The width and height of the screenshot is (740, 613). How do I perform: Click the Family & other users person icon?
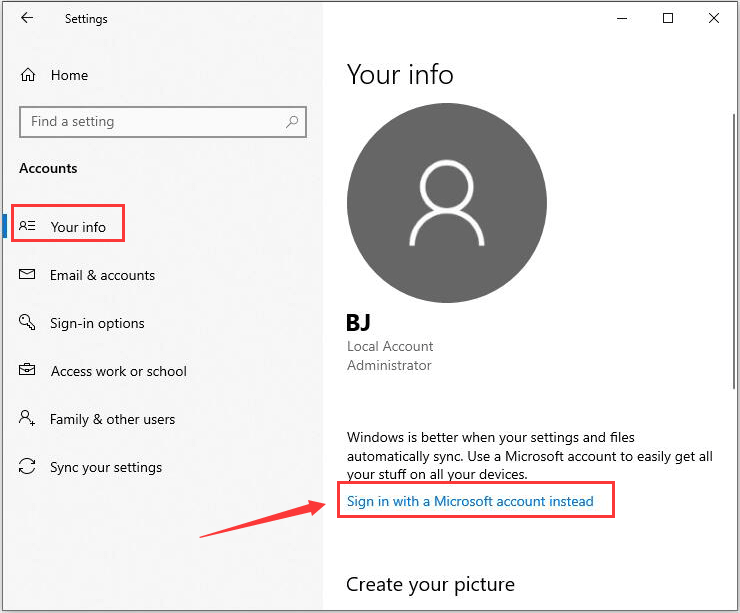(27, 418)
